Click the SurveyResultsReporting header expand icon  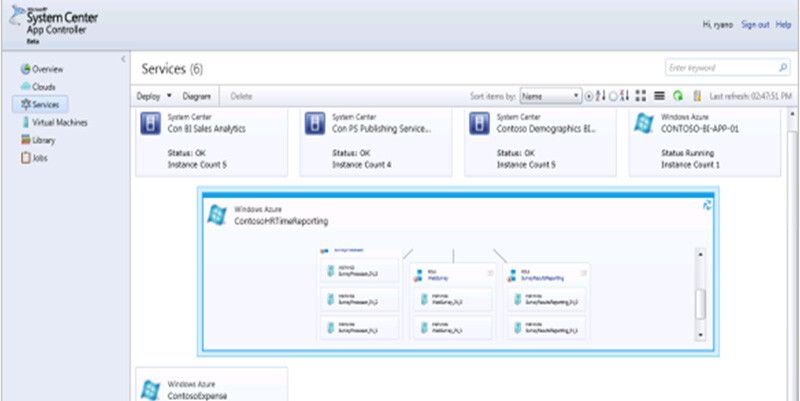(x=584, y=273)
